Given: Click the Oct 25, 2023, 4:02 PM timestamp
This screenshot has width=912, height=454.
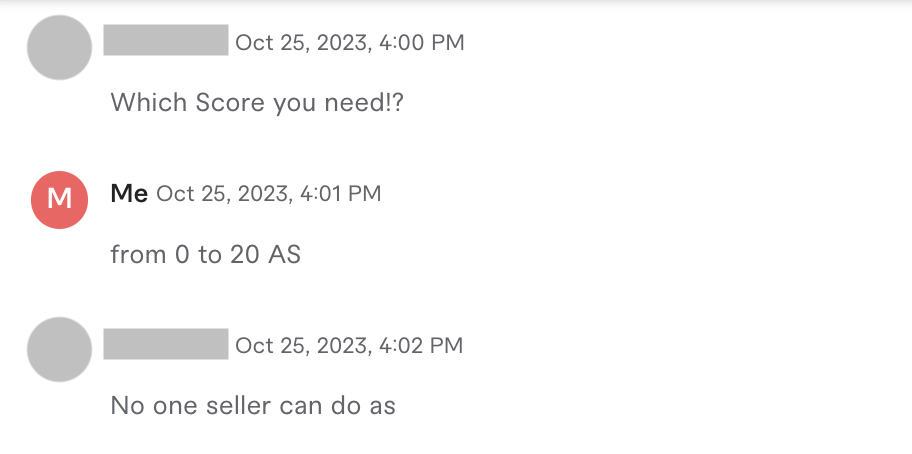Looking at the screenshot, I should (349, 346).
